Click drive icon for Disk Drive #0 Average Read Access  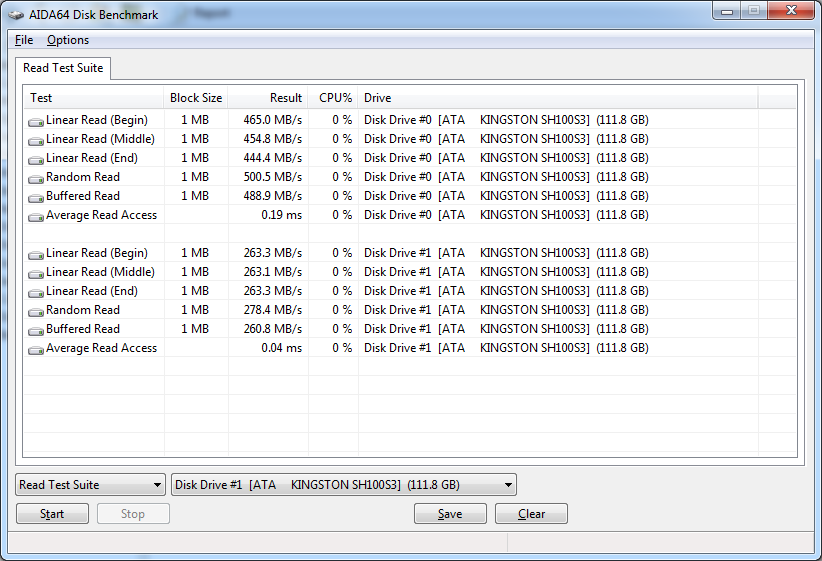[x=36, y=217]
